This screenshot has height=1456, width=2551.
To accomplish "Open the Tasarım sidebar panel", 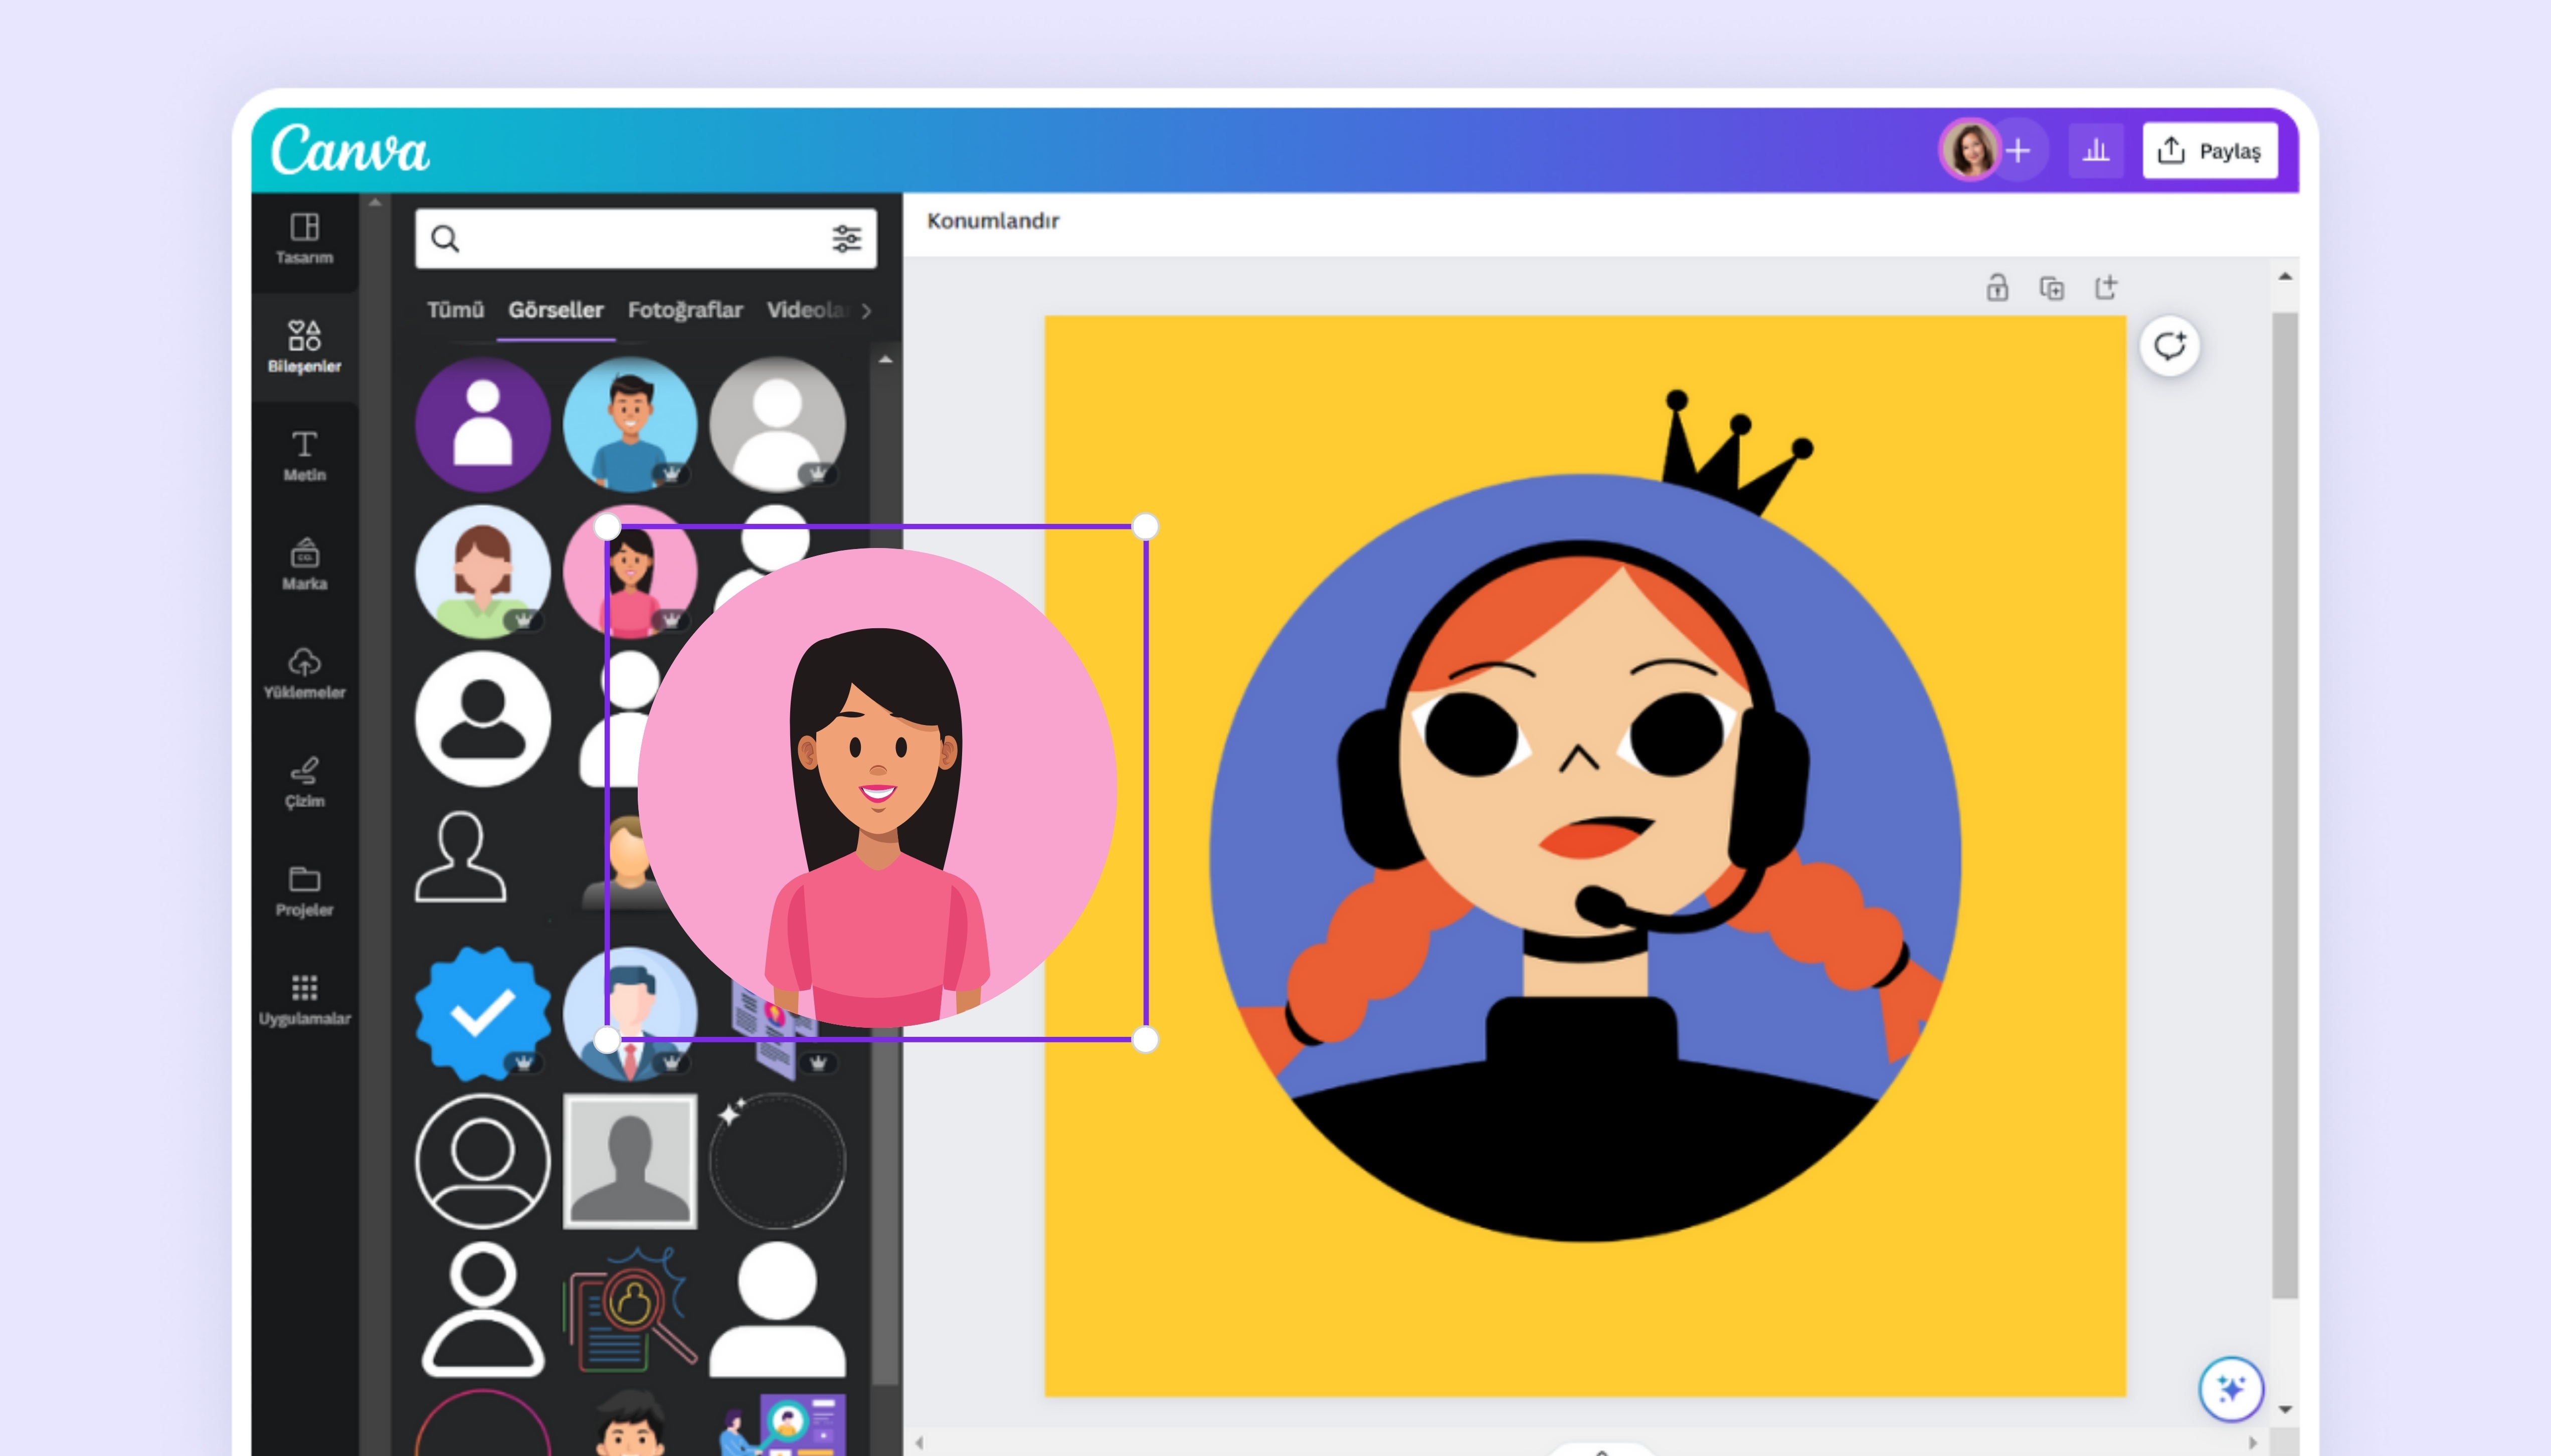I will tap(304, 239).
